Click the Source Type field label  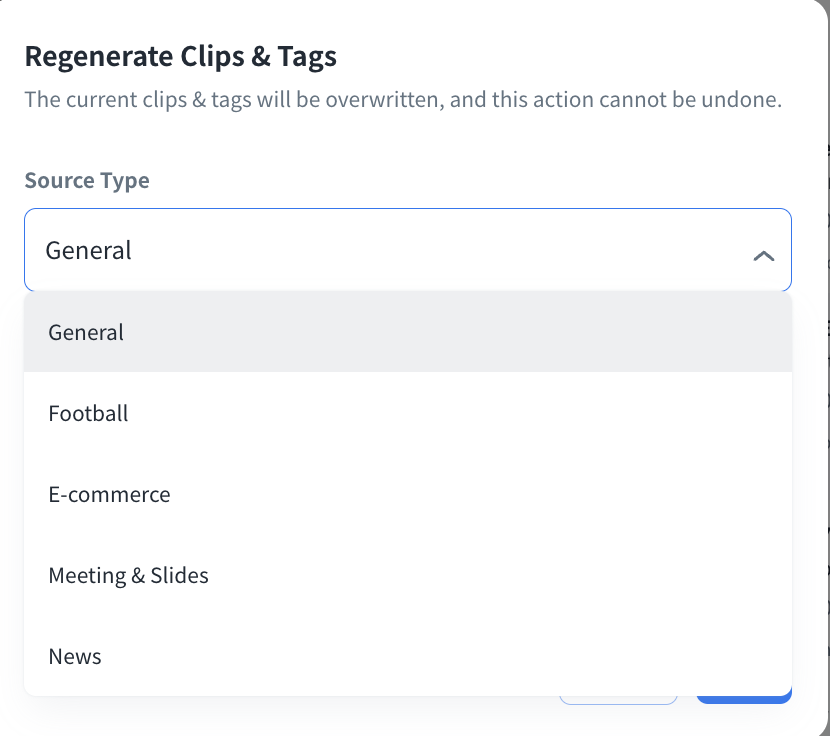pos(87,181)
